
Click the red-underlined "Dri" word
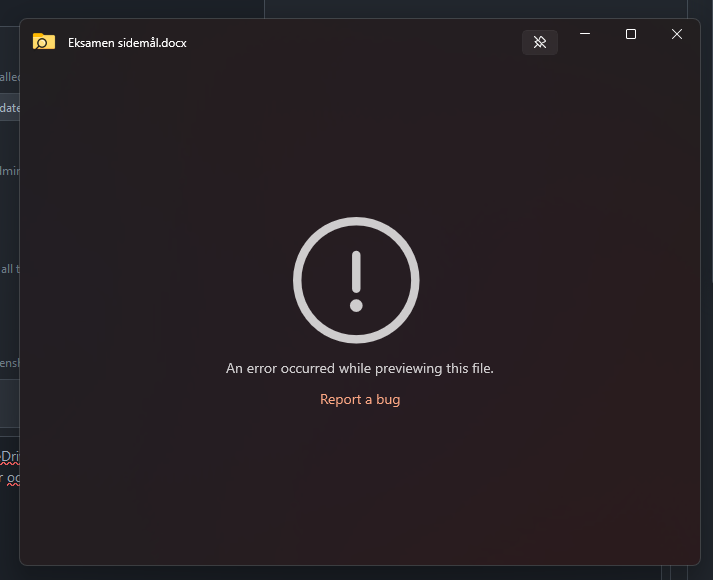coord(10,456)
